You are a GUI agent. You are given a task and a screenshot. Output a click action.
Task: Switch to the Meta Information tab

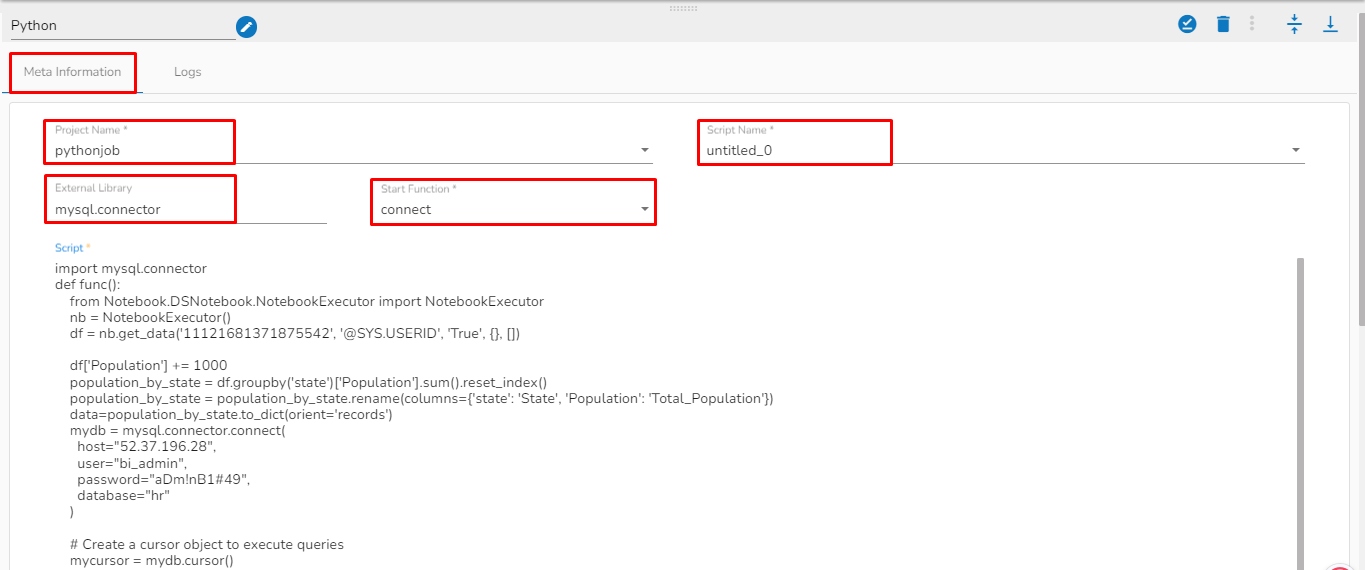tap(72, 72)
